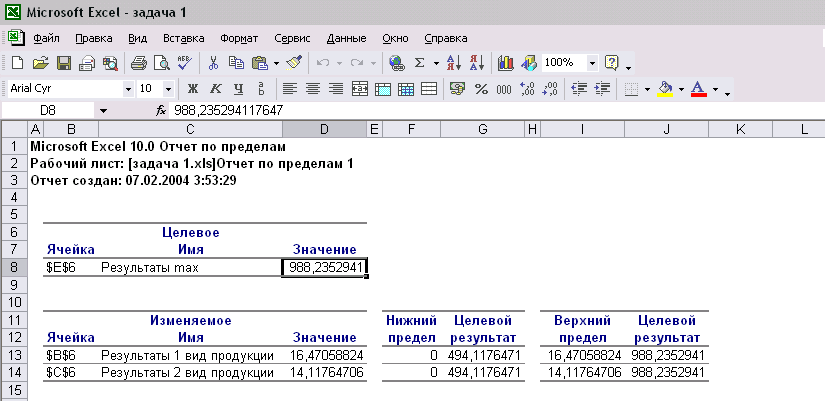The width and height of the screenshot is (825, 401).
Task: Open a file with folder icon
Action: pos(40,64)
